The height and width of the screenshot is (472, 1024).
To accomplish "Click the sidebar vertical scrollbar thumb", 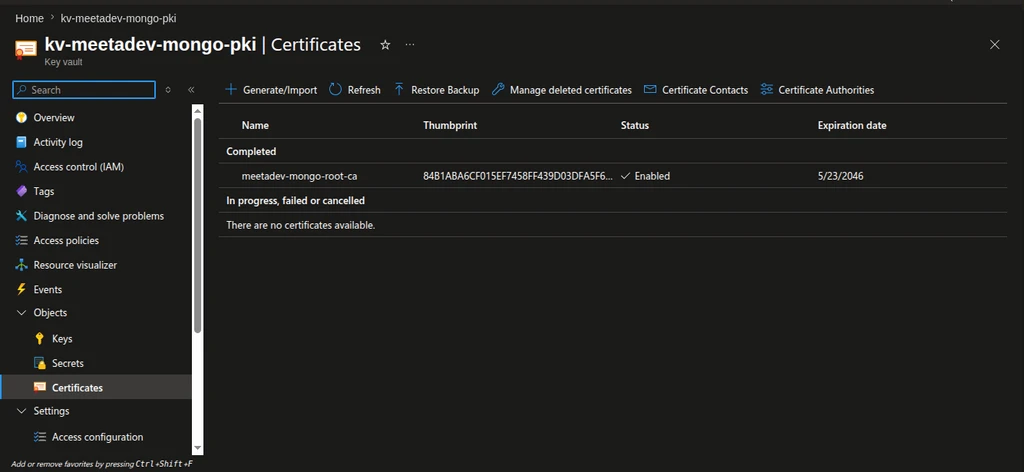I will coord(199,226).
